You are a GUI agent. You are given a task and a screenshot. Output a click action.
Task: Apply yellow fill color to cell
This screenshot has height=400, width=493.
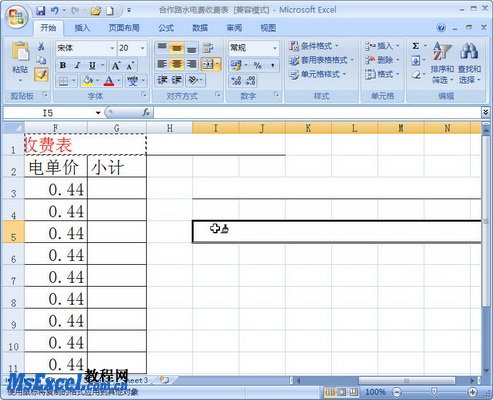[88, 81]
